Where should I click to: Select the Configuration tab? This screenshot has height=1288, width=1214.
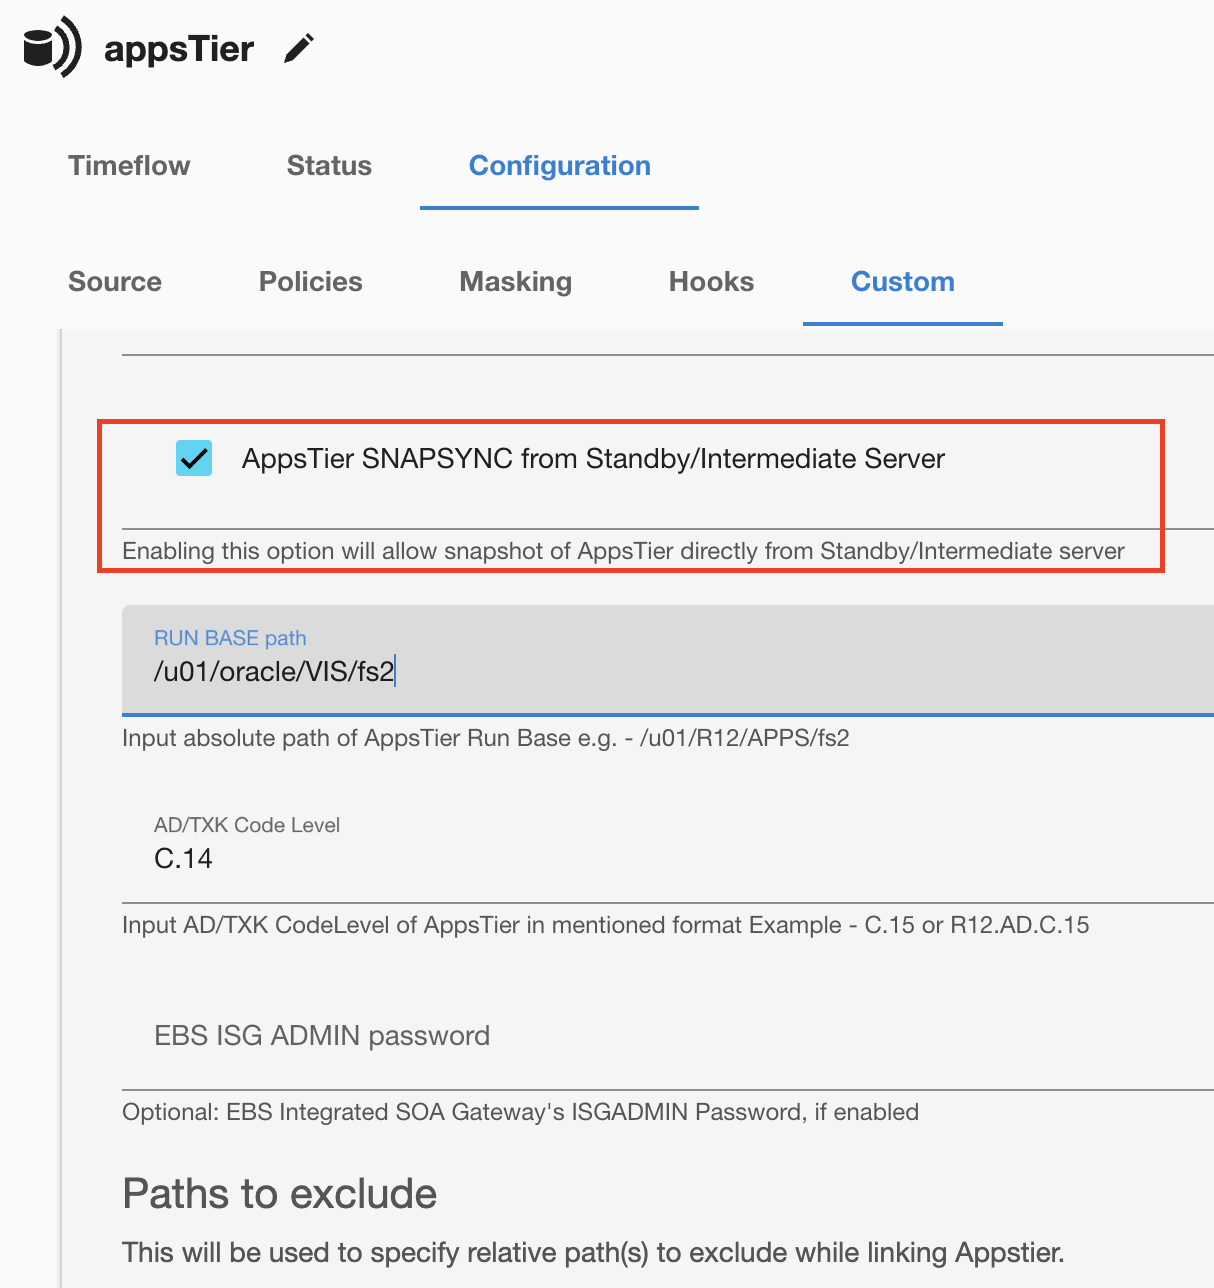coord(559,166)
